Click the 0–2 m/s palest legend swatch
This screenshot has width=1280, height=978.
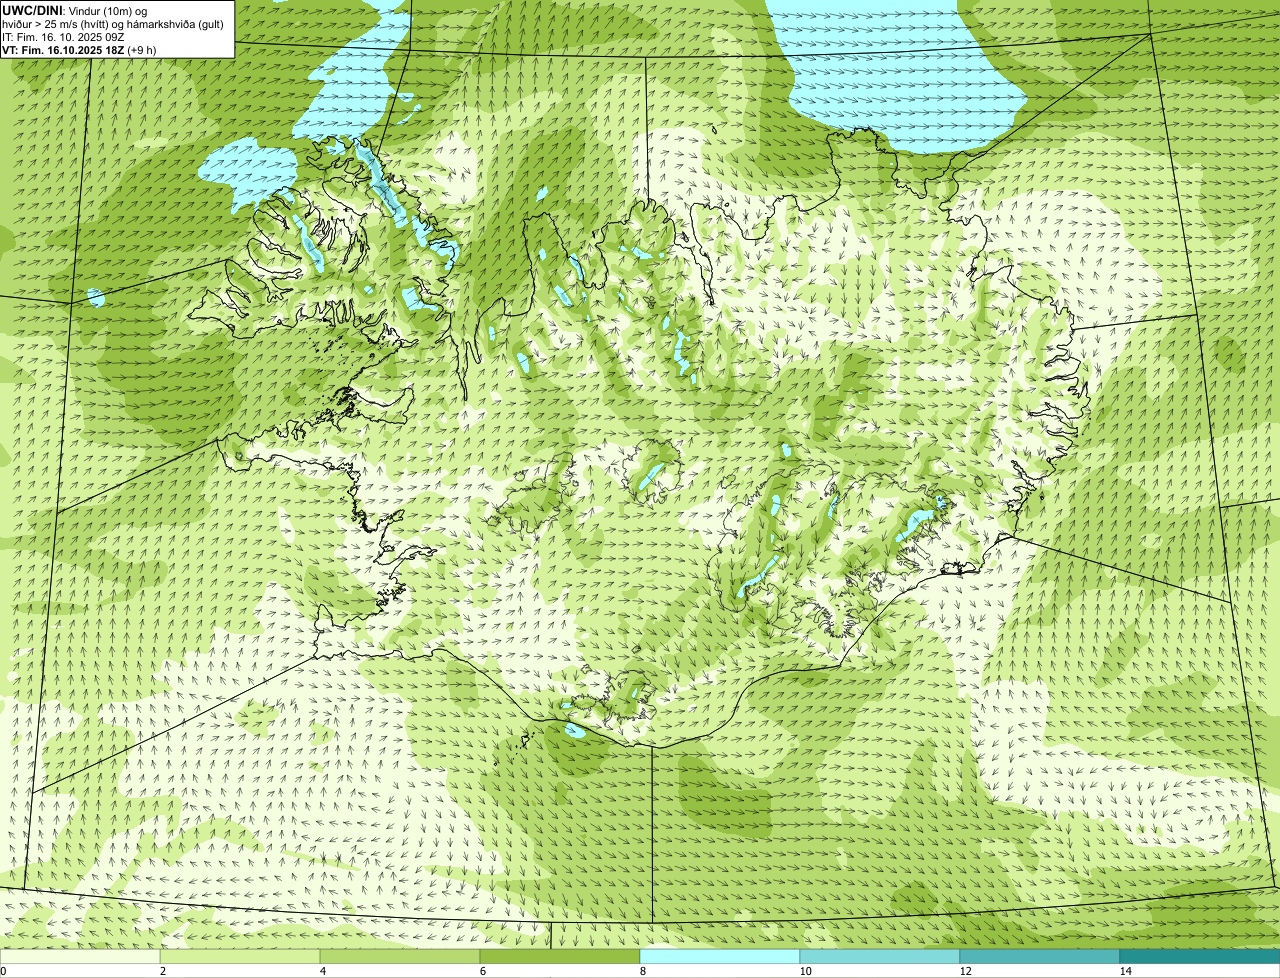coord(80,956)
